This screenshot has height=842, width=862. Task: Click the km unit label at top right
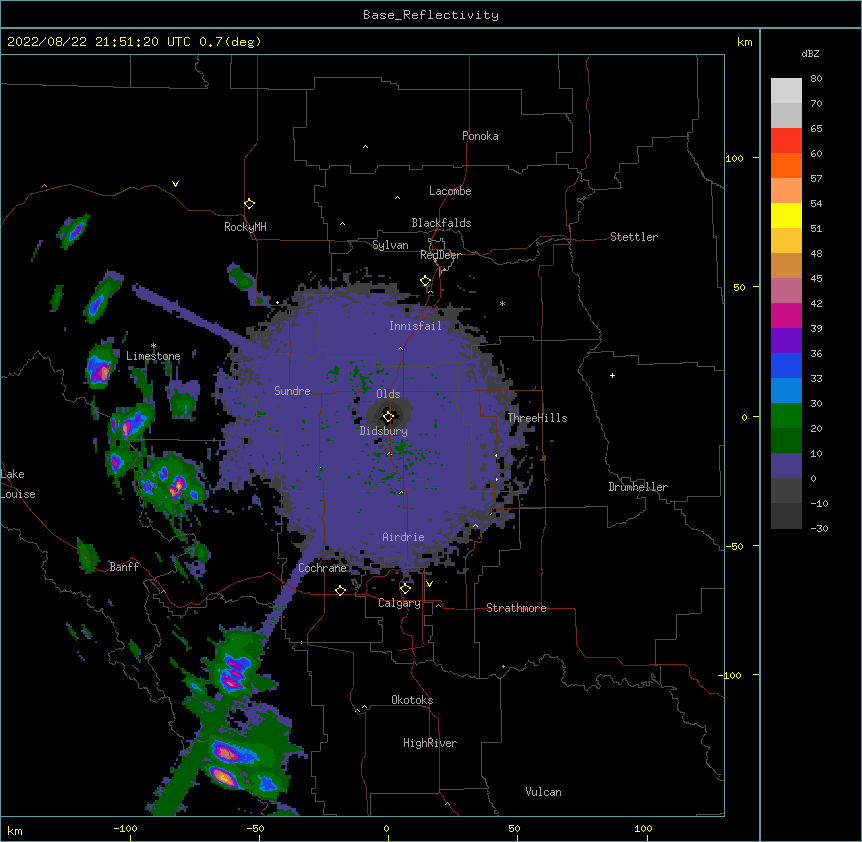click(x=744, y=42)
